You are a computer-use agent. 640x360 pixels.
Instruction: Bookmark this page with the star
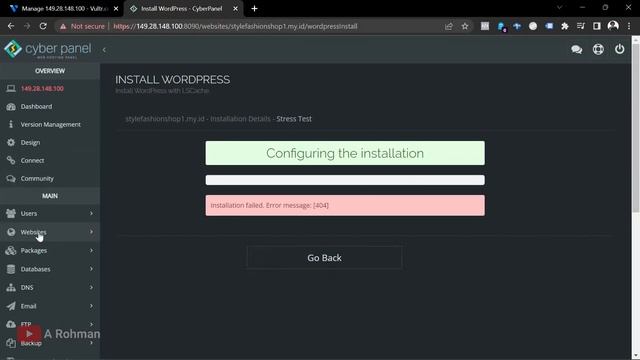[x=464, y=26]
